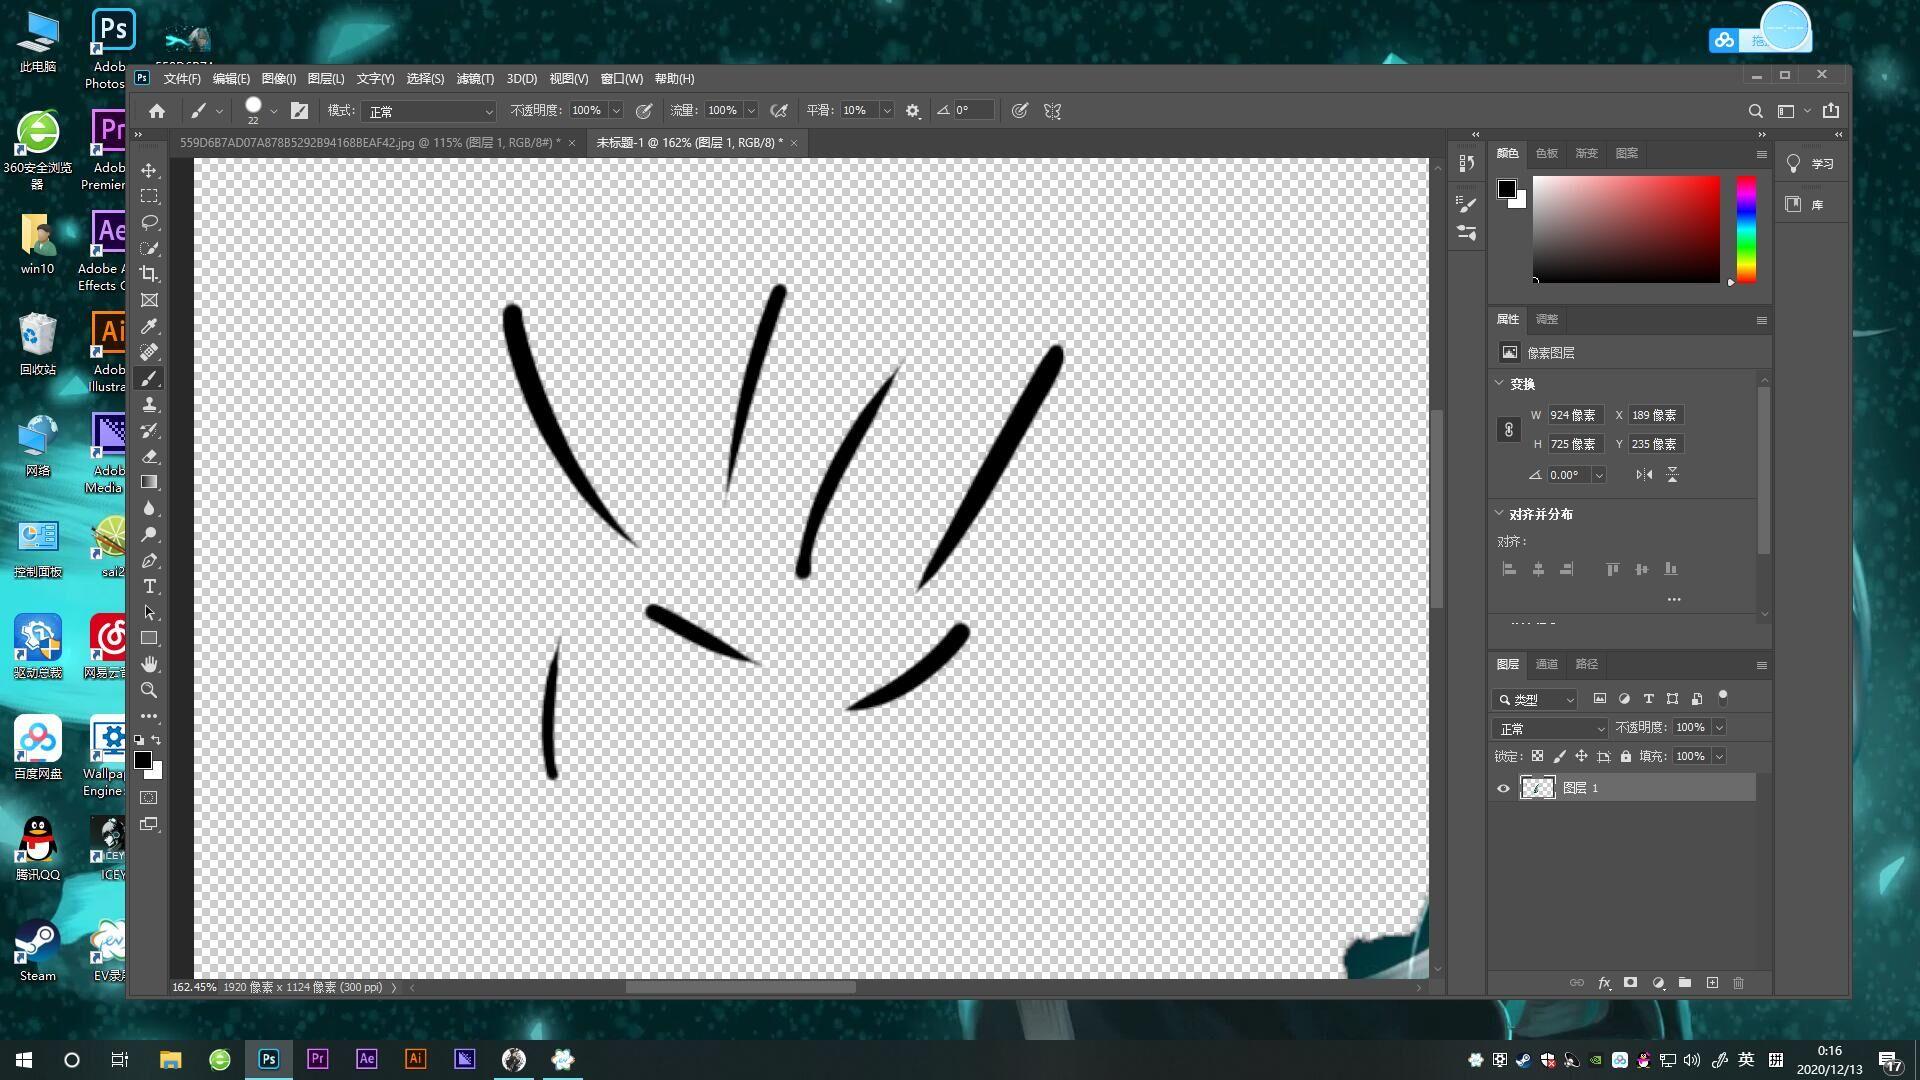Switch to the 通道 tab
This screenshot has height=1080, width=1920.
point(1546,664)
